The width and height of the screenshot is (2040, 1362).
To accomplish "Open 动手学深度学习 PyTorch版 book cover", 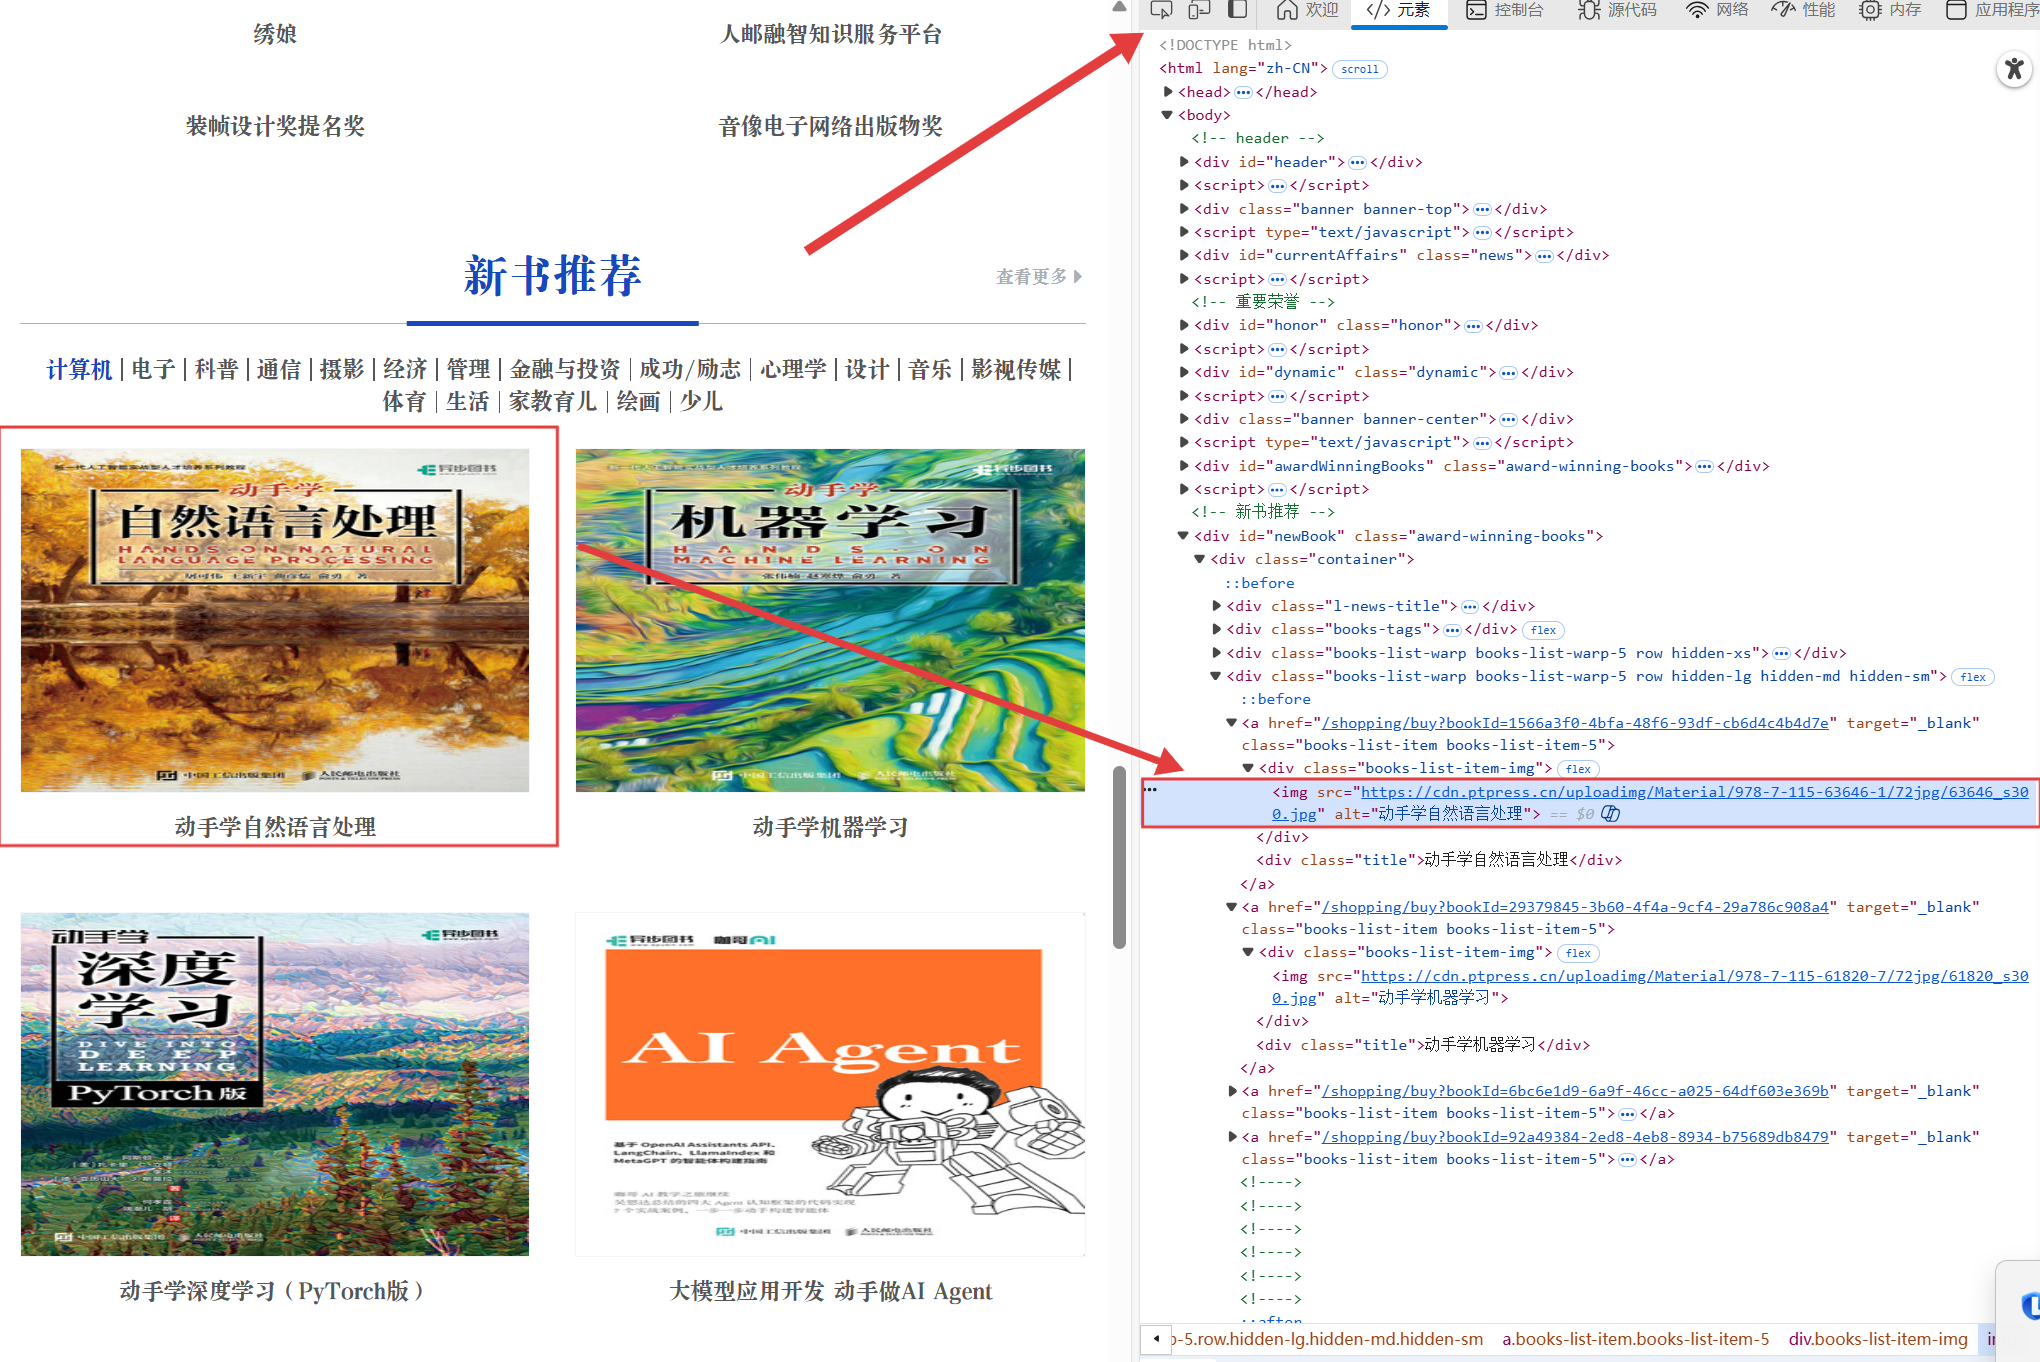I will click(x=275, y=1084).
